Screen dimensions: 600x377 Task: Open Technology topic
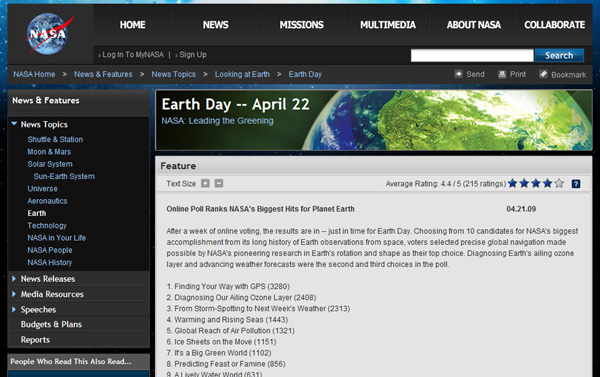click(47, 225)
